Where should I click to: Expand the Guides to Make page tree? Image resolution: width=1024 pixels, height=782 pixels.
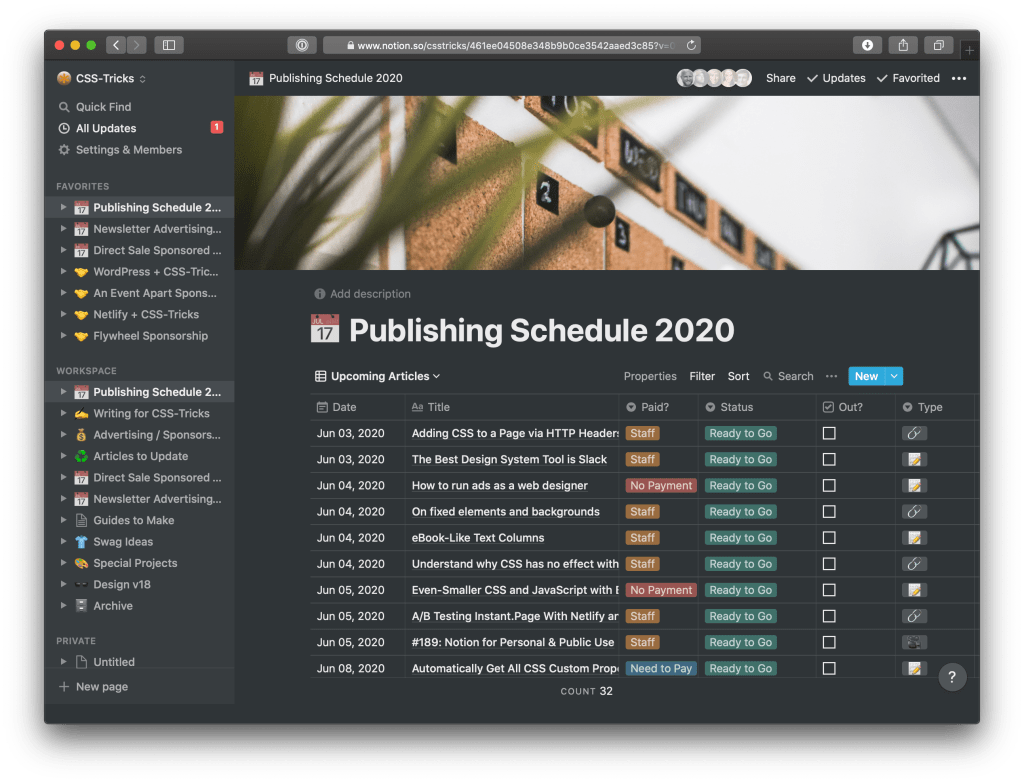pos(63,520)
